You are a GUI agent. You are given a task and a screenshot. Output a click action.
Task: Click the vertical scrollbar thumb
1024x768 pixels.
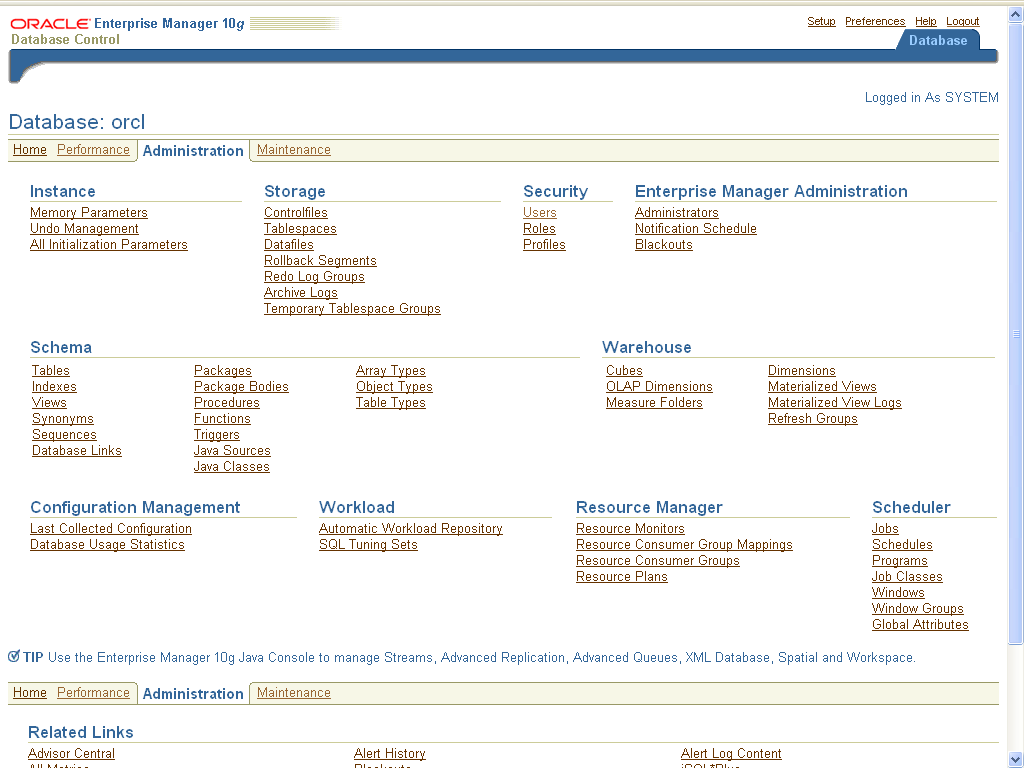click(x=1016, y=333)
